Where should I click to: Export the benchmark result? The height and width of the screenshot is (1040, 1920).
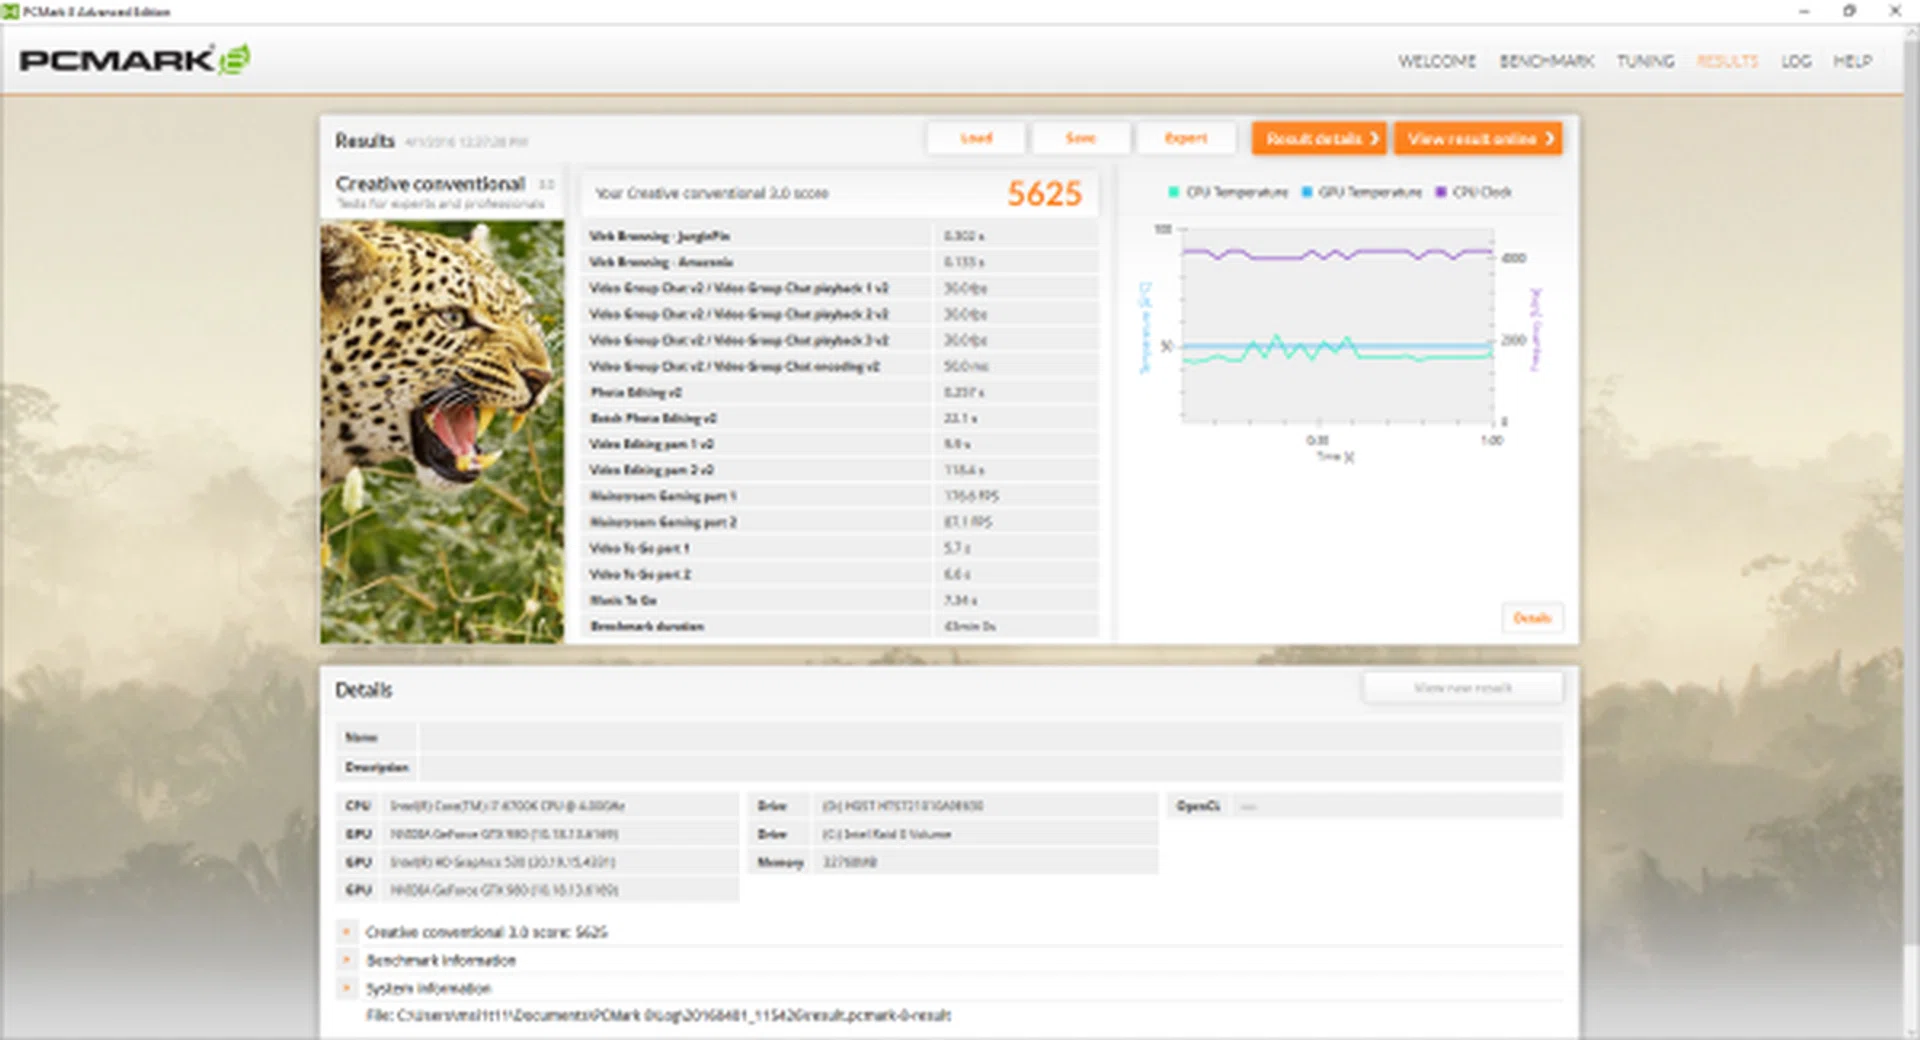1187,138
